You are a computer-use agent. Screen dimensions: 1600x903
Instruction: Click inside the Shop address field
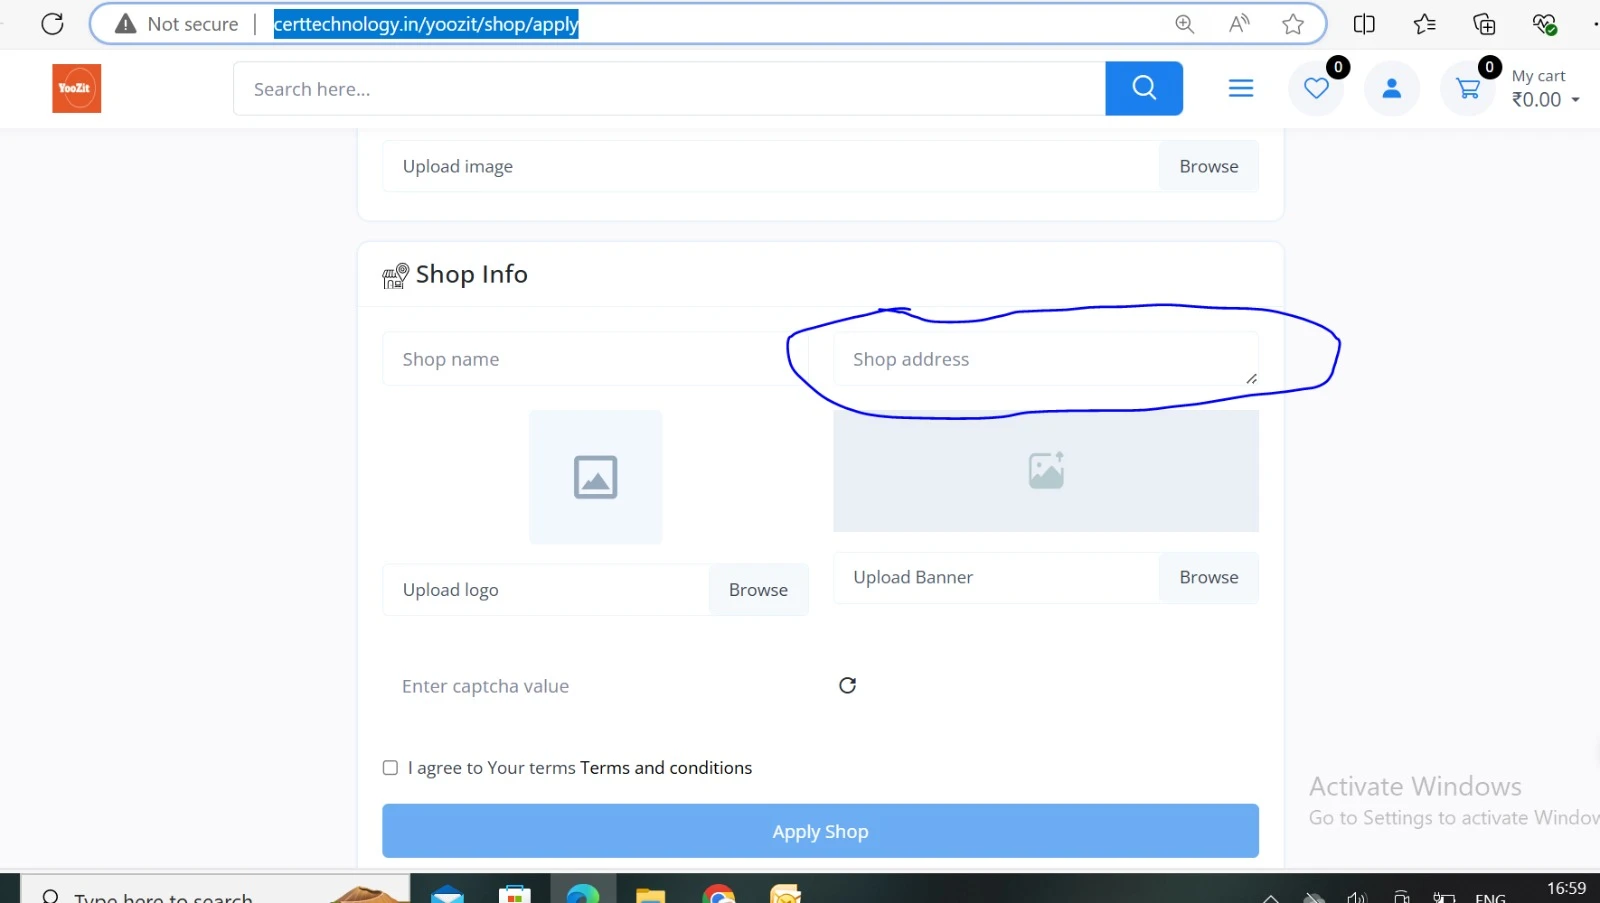[1045, 359]
